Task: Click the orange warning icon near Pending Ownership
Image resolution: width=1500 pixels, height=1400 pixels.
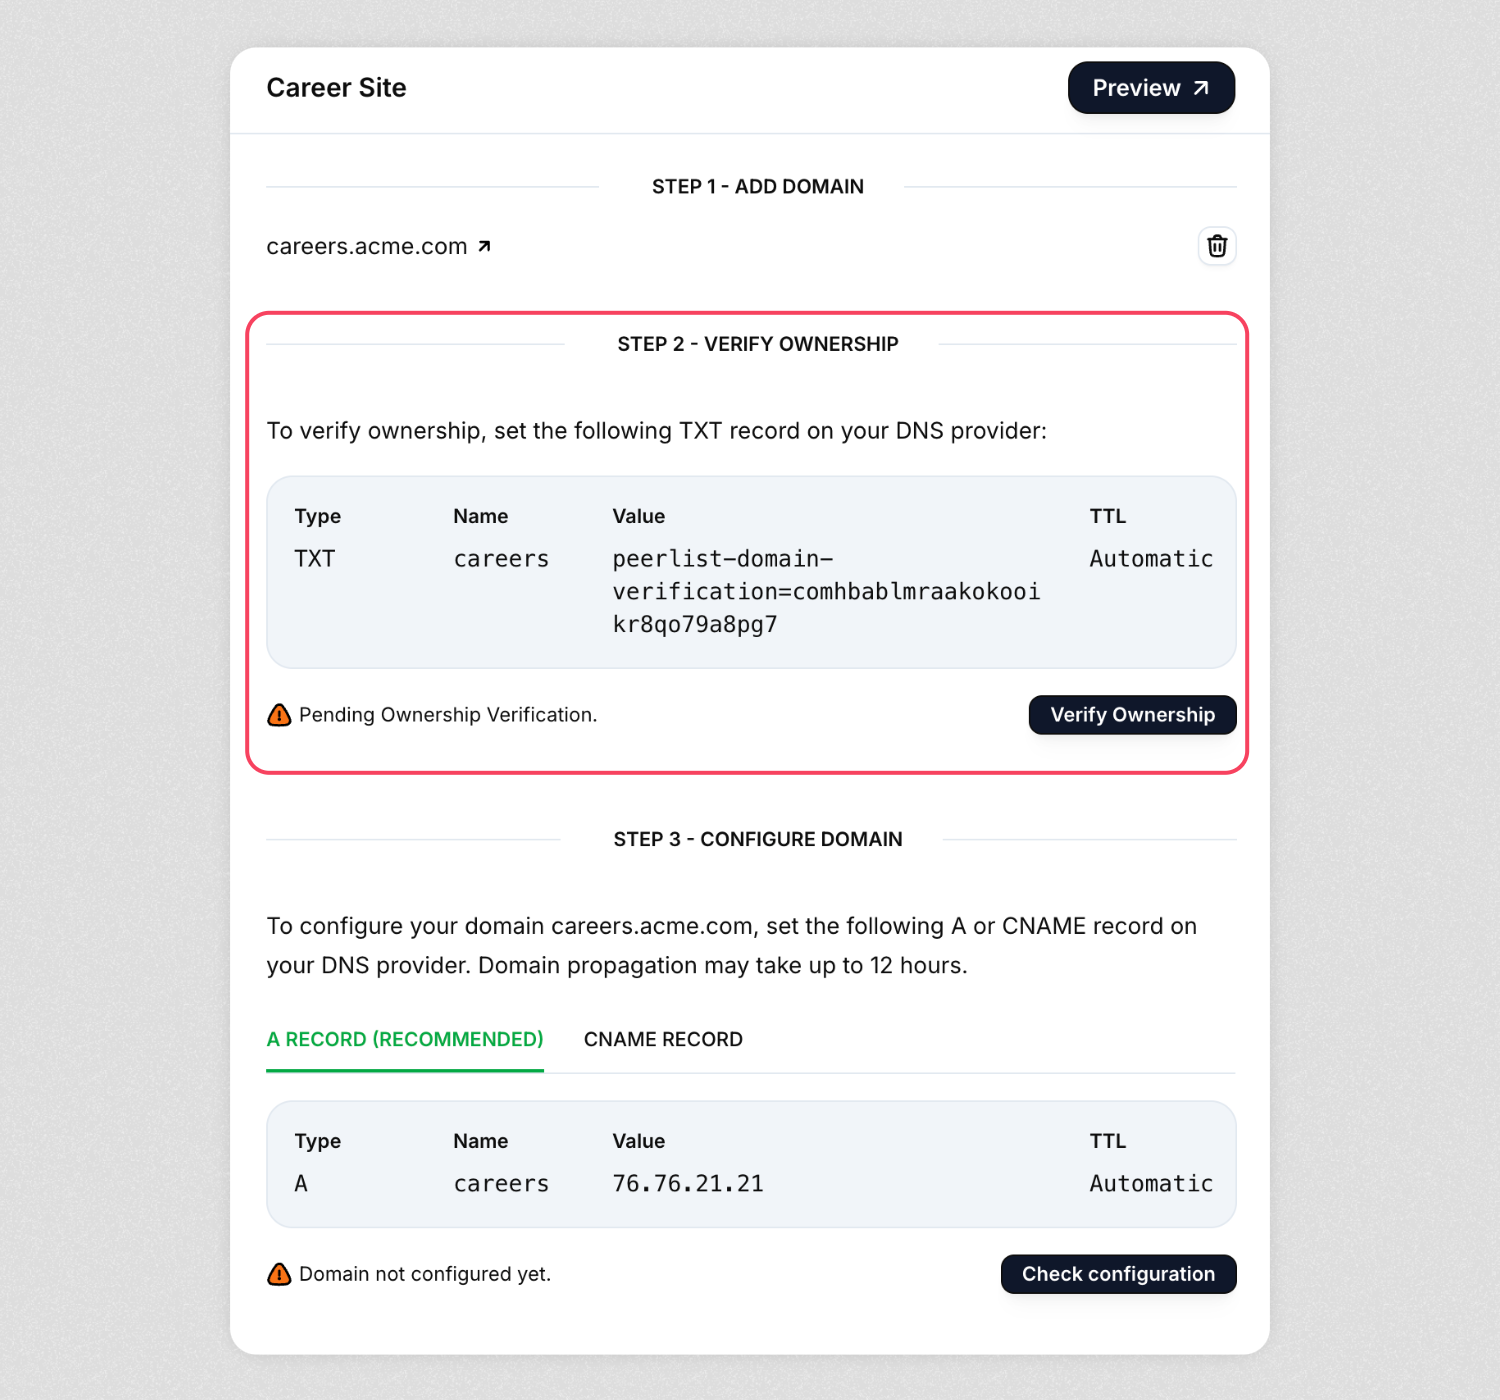Action: tap(279, 715)
